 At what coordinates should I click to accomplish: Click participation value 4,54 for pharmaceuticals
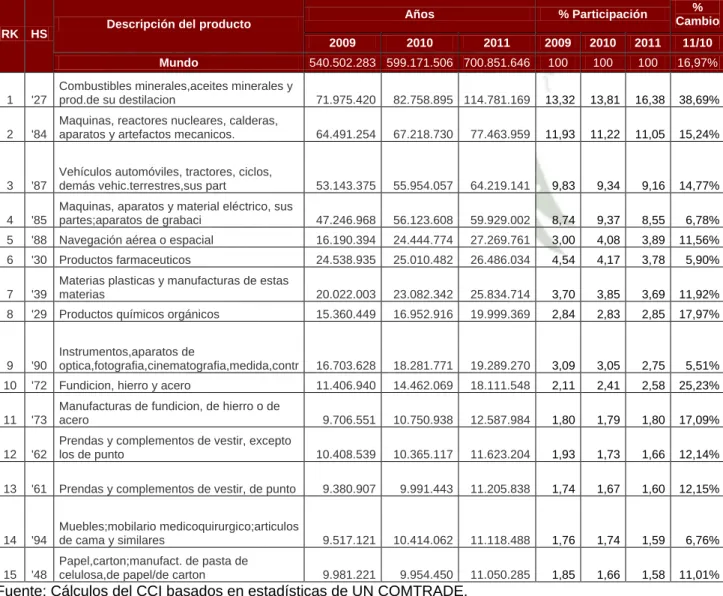point(563,260)
